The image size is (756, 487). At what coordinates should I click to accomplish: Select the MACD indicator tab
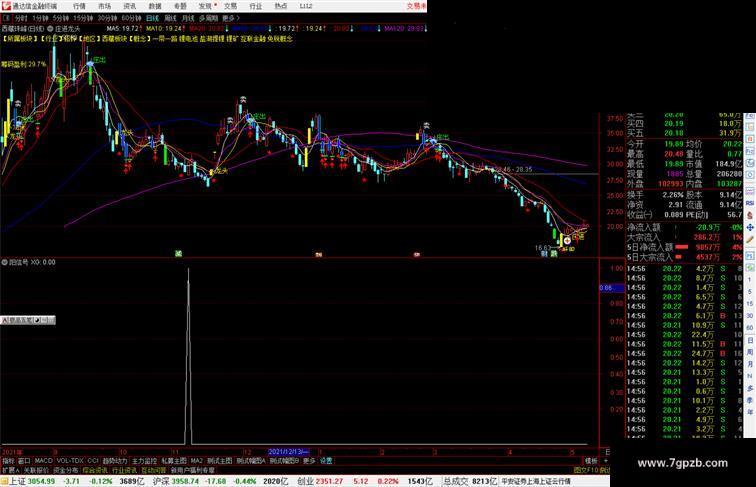(x=43, y=461)
